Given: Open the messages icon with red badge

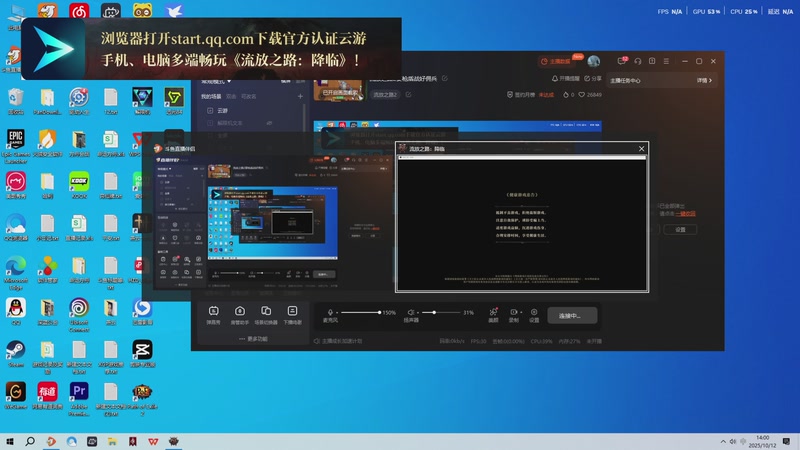Looking at the screenshot, I should pyautogui.click(x=621, y=61).
